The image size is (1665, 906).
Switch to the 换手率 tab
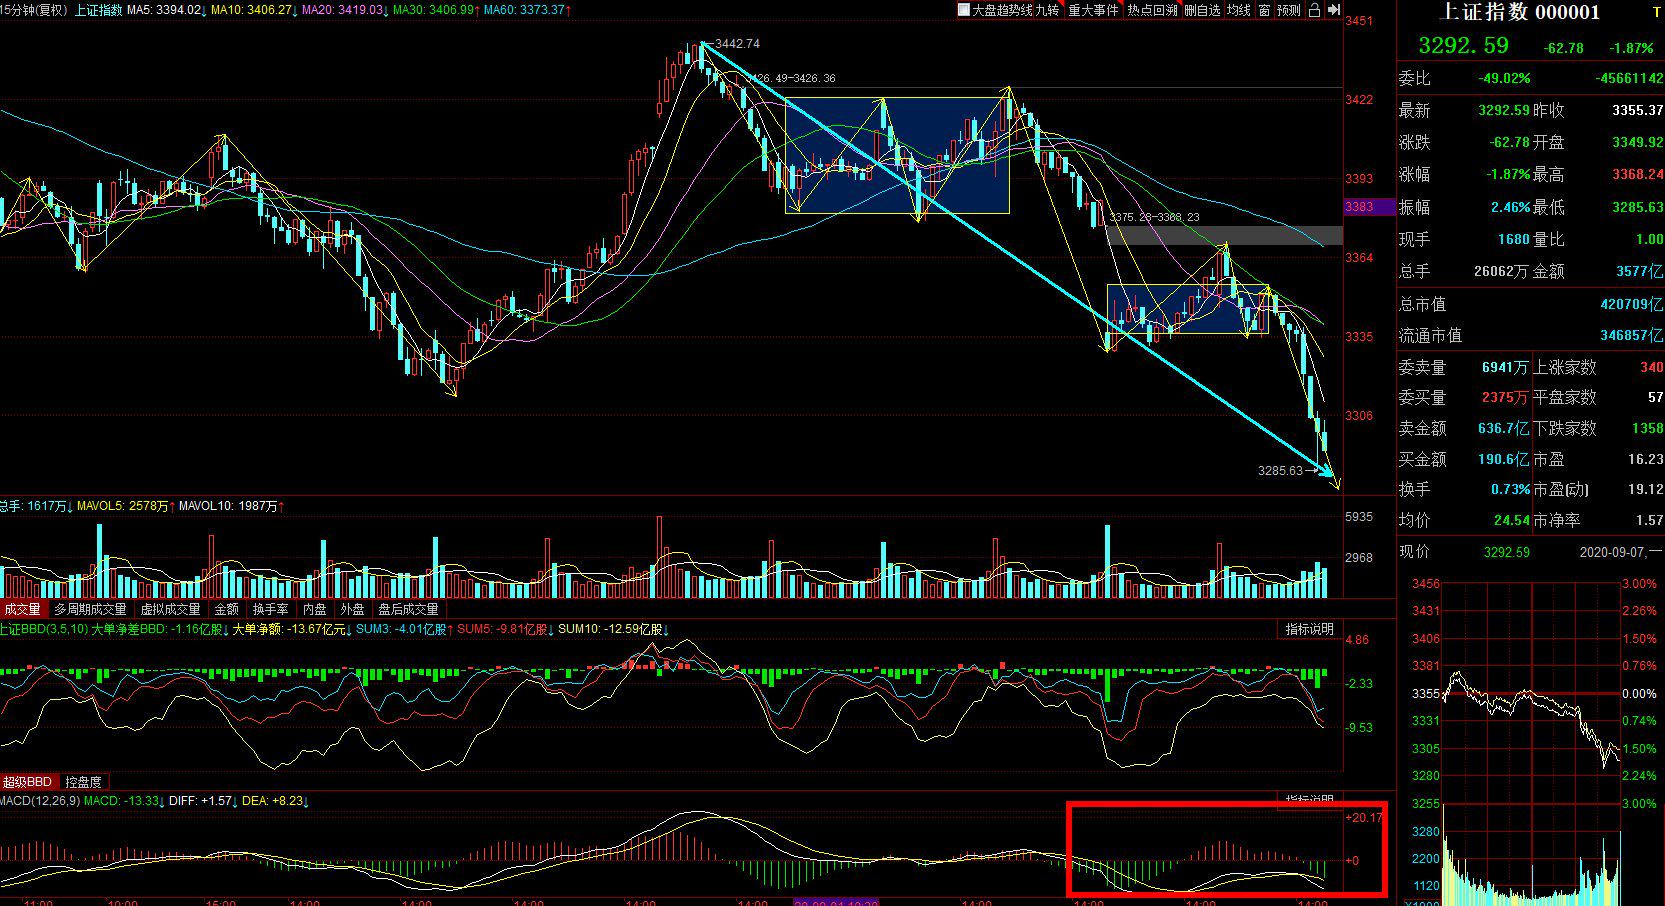[x=270, y=609]
